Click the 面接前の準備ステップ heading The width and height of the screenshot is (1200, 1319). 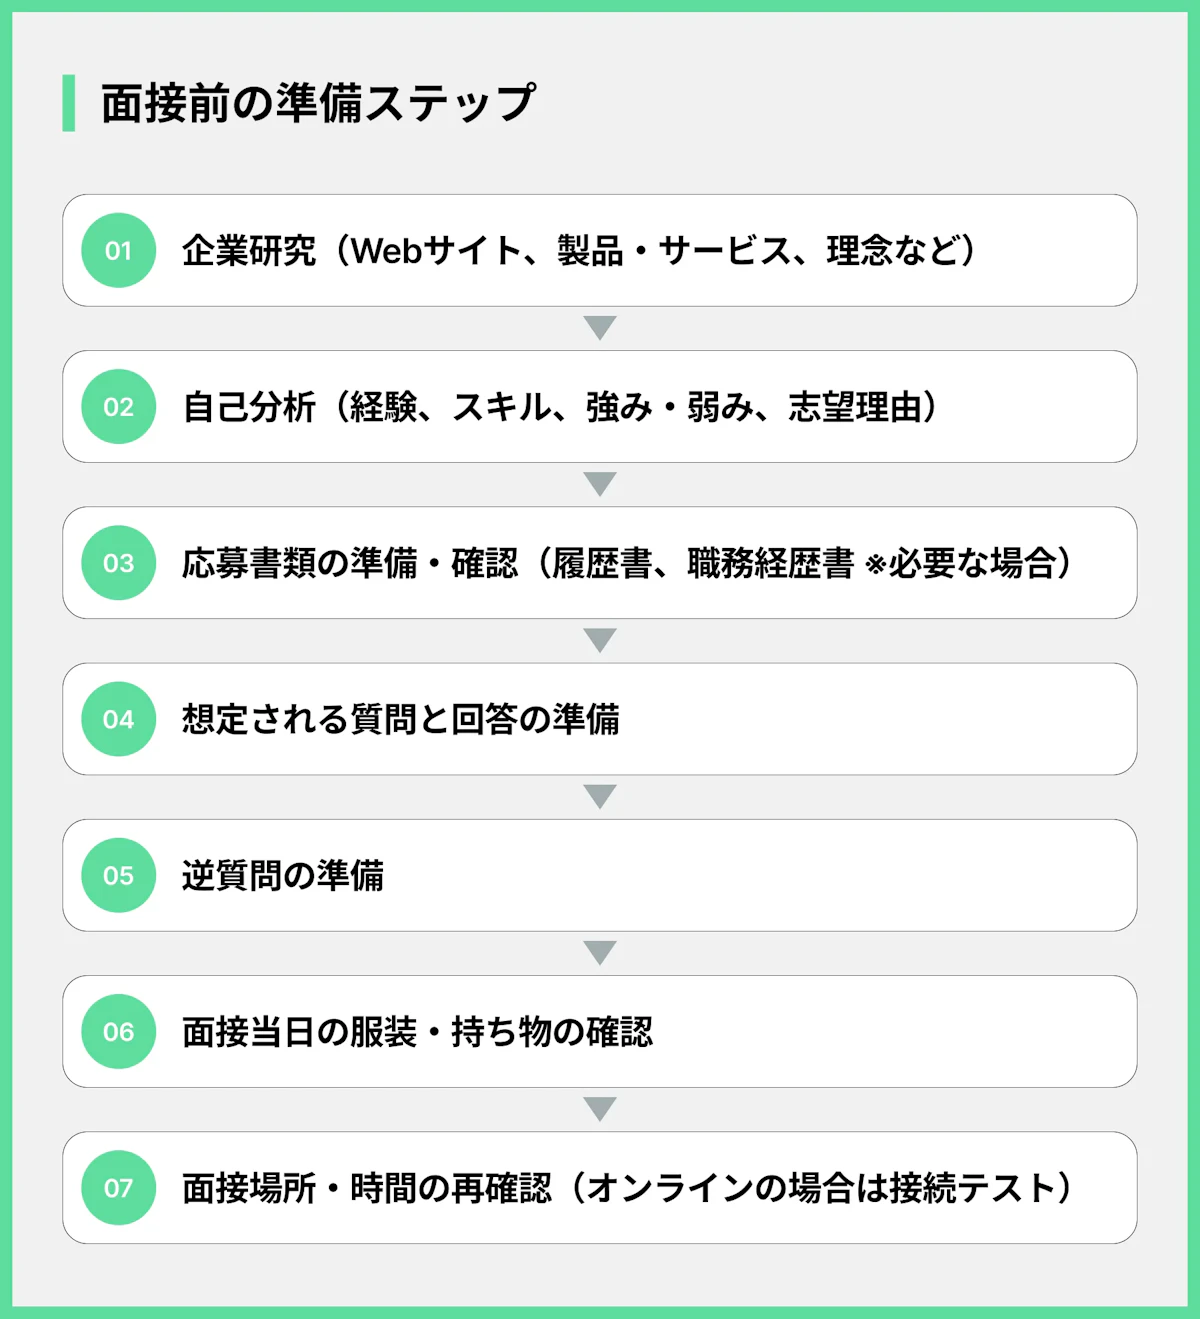click(x=318, y=103)
